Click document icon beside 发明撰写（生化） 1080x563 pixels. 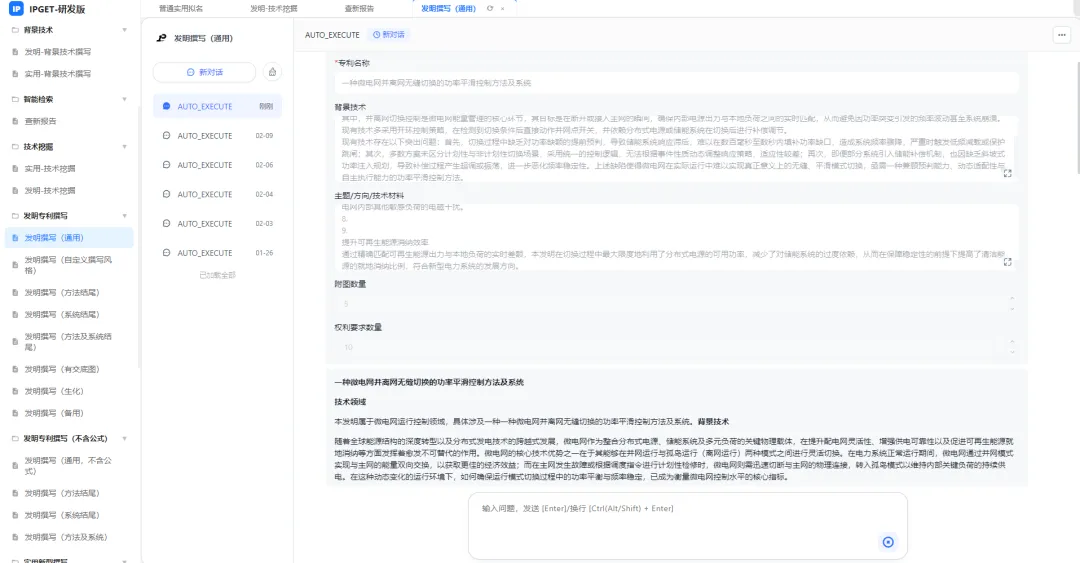pos(15,391)
